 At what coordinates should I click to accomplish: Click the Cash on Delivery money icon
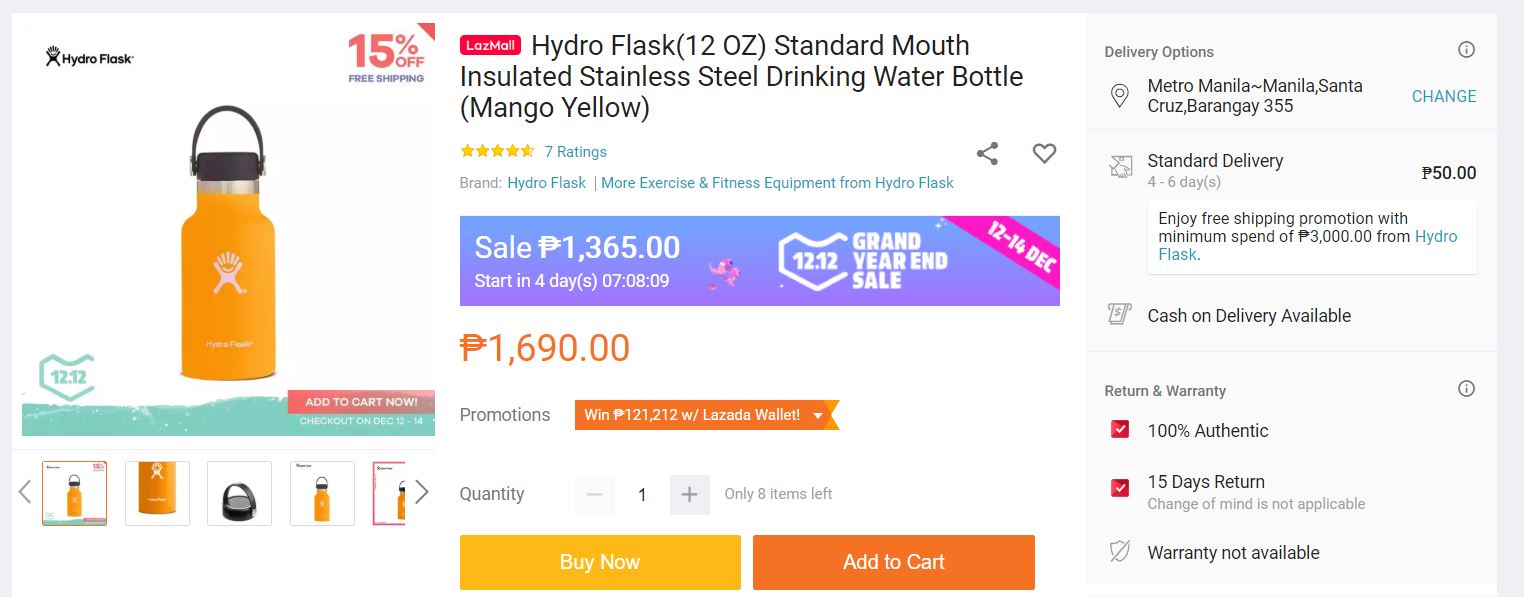point(1120,315)
